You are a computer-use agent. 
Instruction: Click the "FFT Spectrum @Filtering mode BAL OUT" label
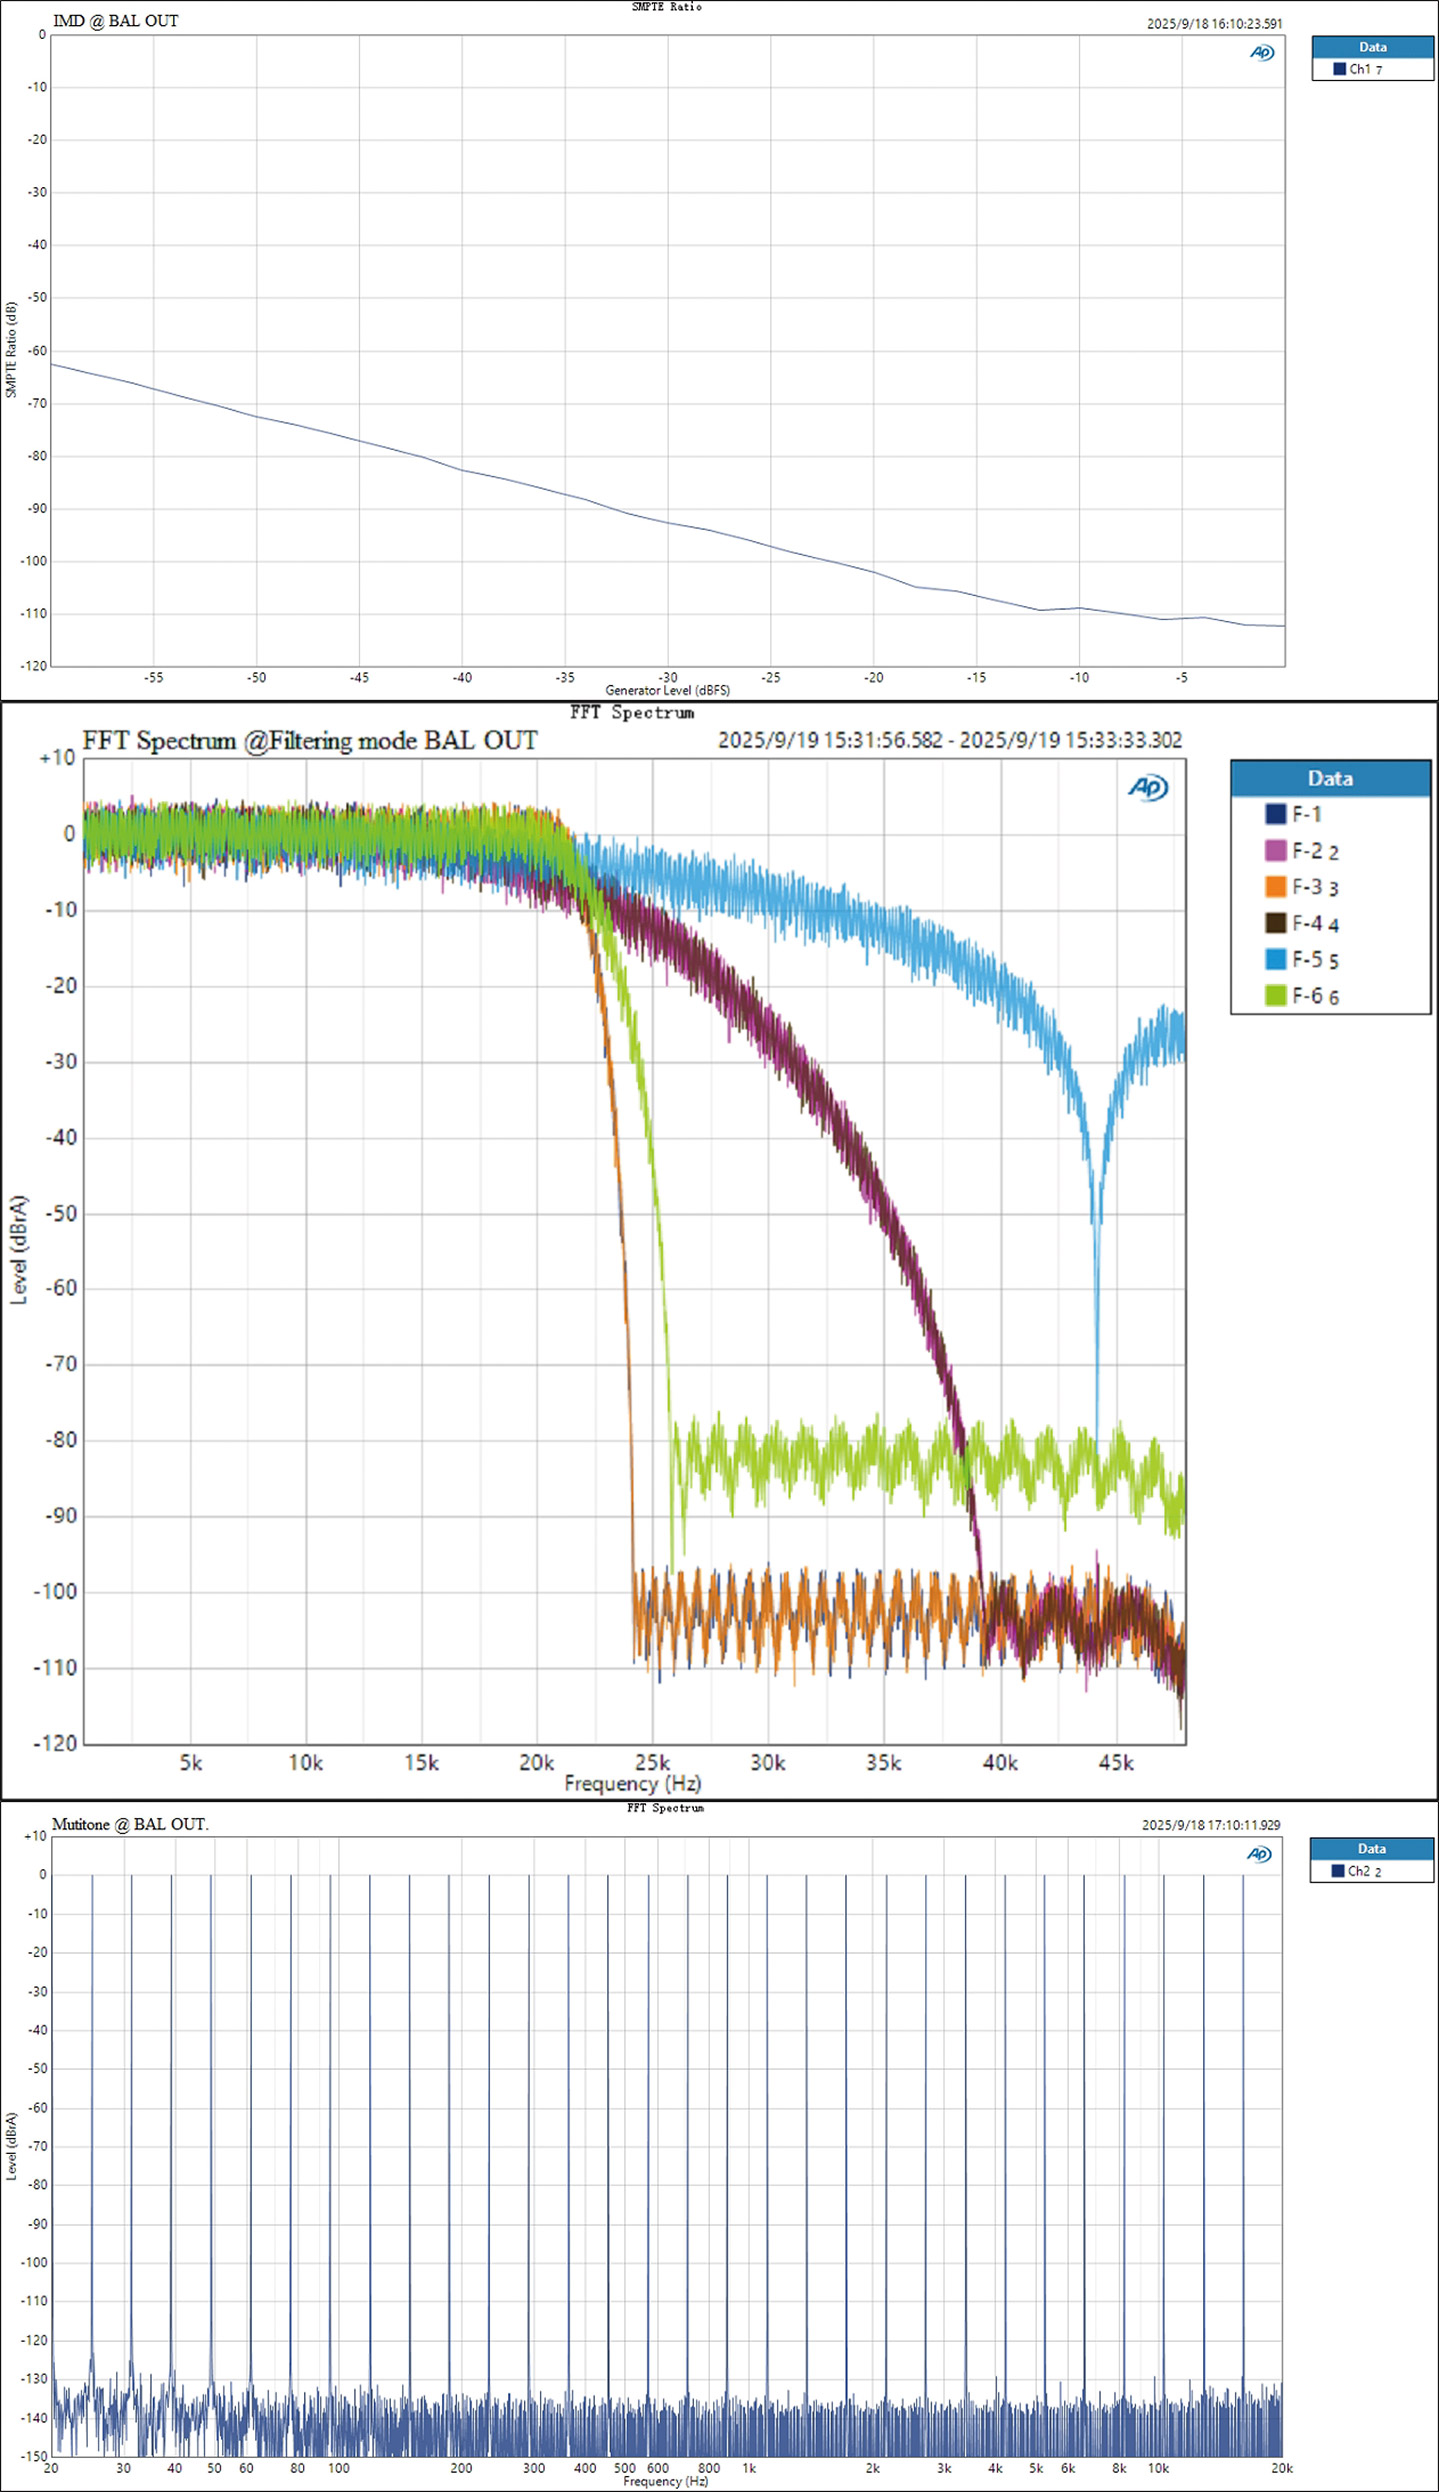(309, 741)
